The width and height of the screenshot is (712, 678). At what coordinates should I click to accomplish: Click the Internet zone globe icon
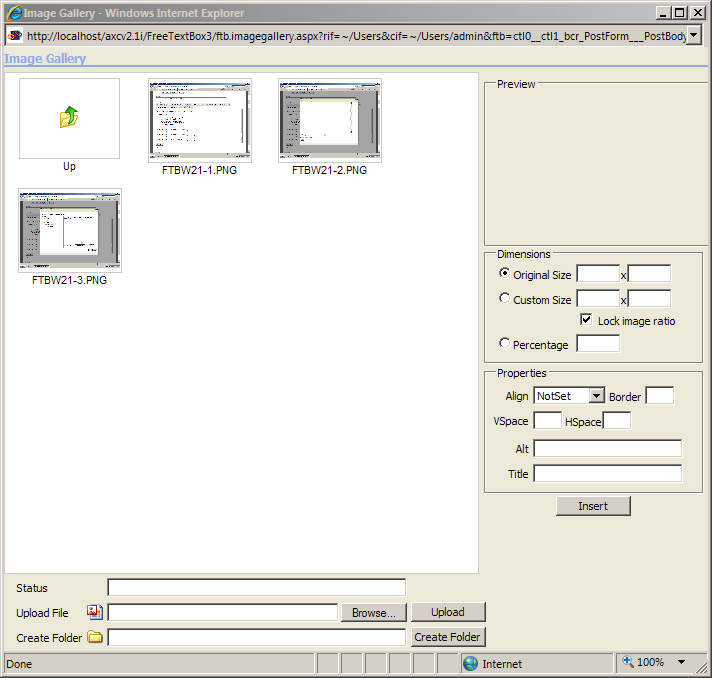tap(470, 663)
